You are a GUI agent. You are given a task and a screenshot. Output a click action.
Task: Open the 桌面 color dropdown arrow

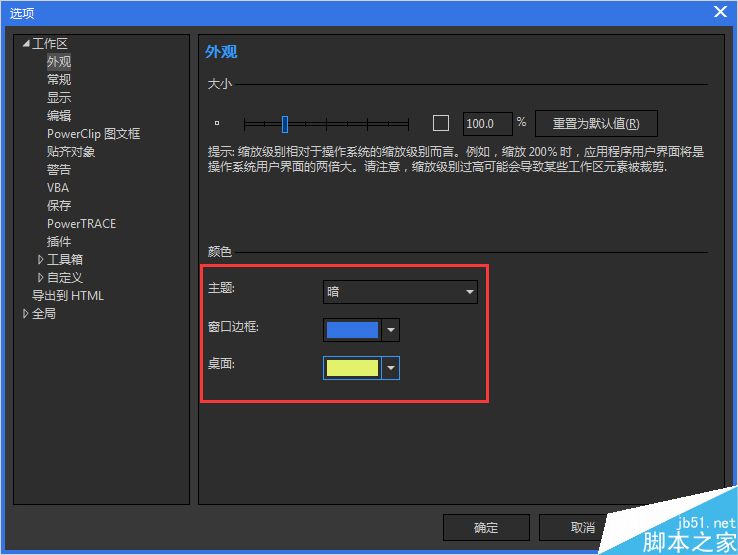391,368
